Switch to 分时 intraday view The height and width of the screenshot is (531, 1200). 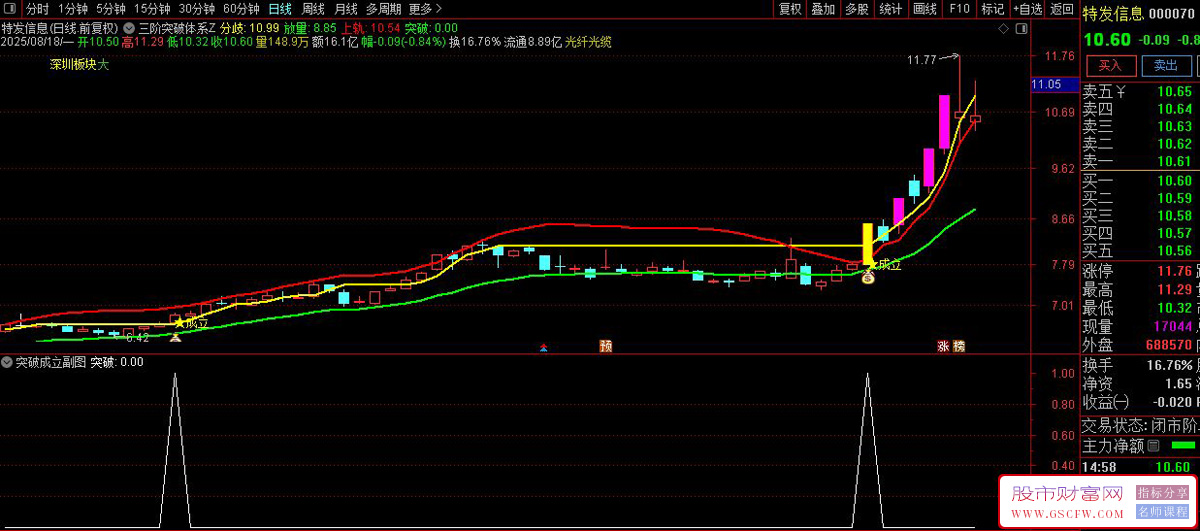tap(37, 9)
